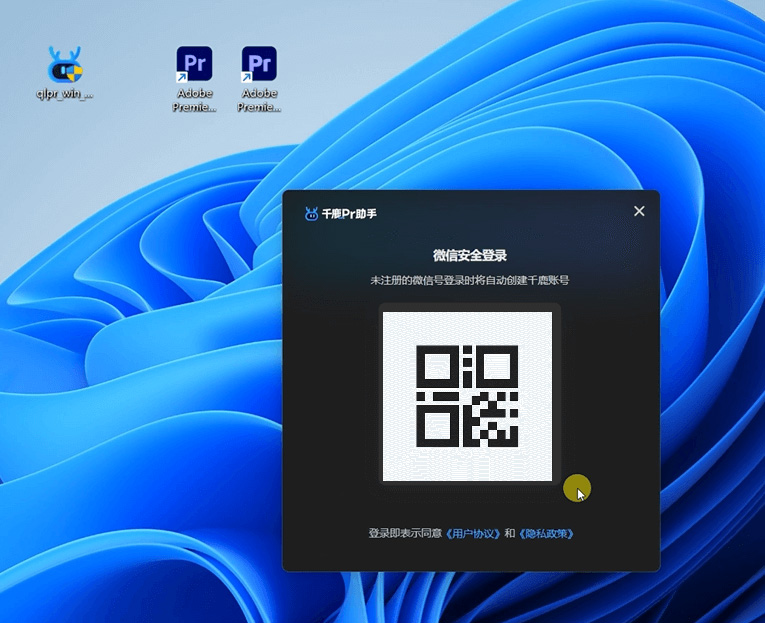This screenshot has height=623, width=765.
Task: Click the 未注册的微信号 account notice text
Action: coord(470,281)
